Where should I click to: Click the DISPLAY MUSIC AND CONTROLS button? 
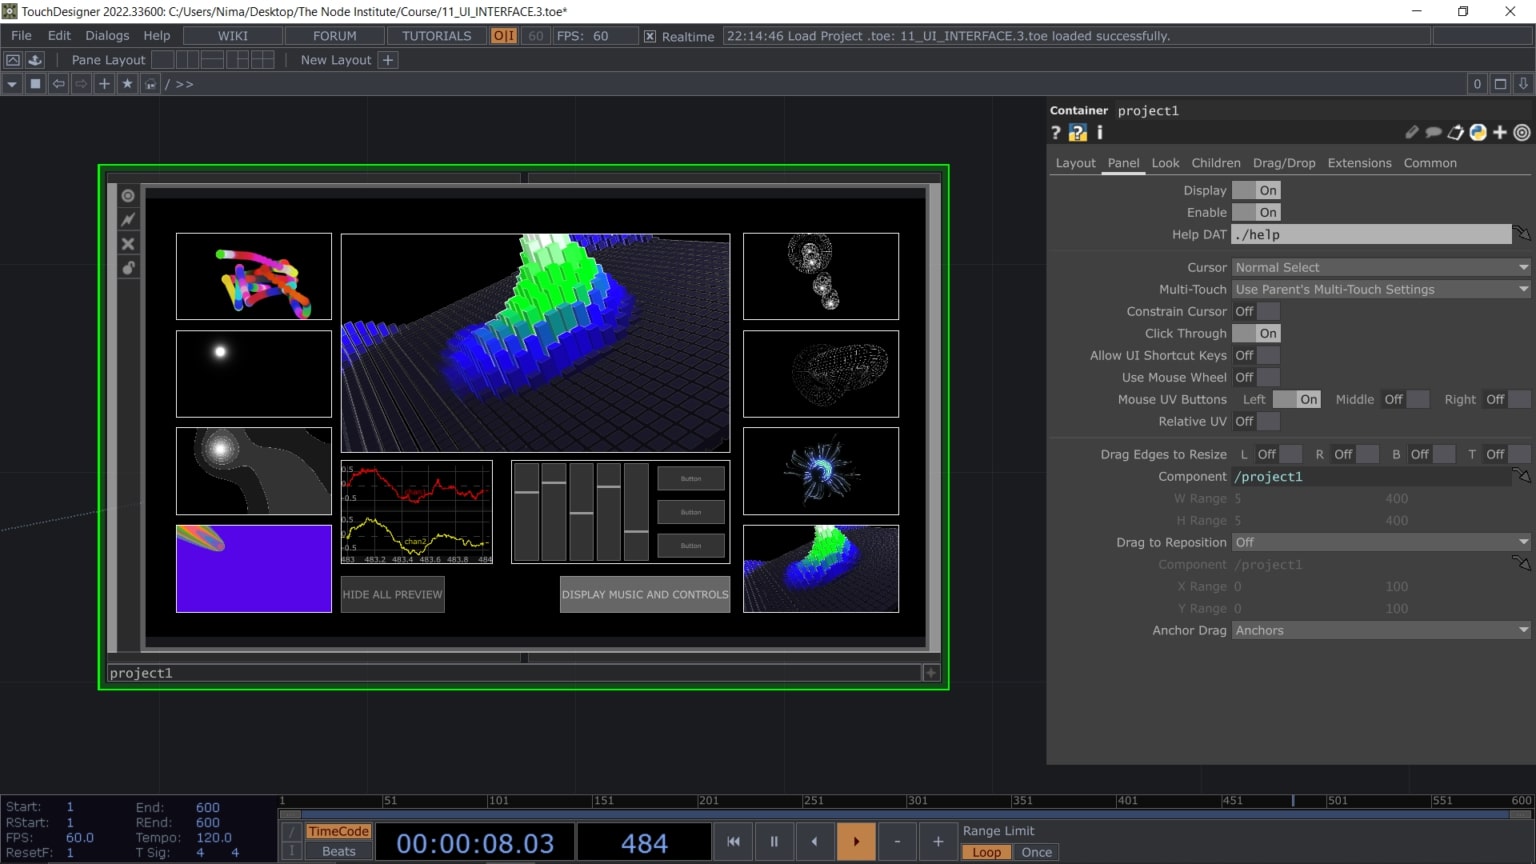click(x=644, y=594)
